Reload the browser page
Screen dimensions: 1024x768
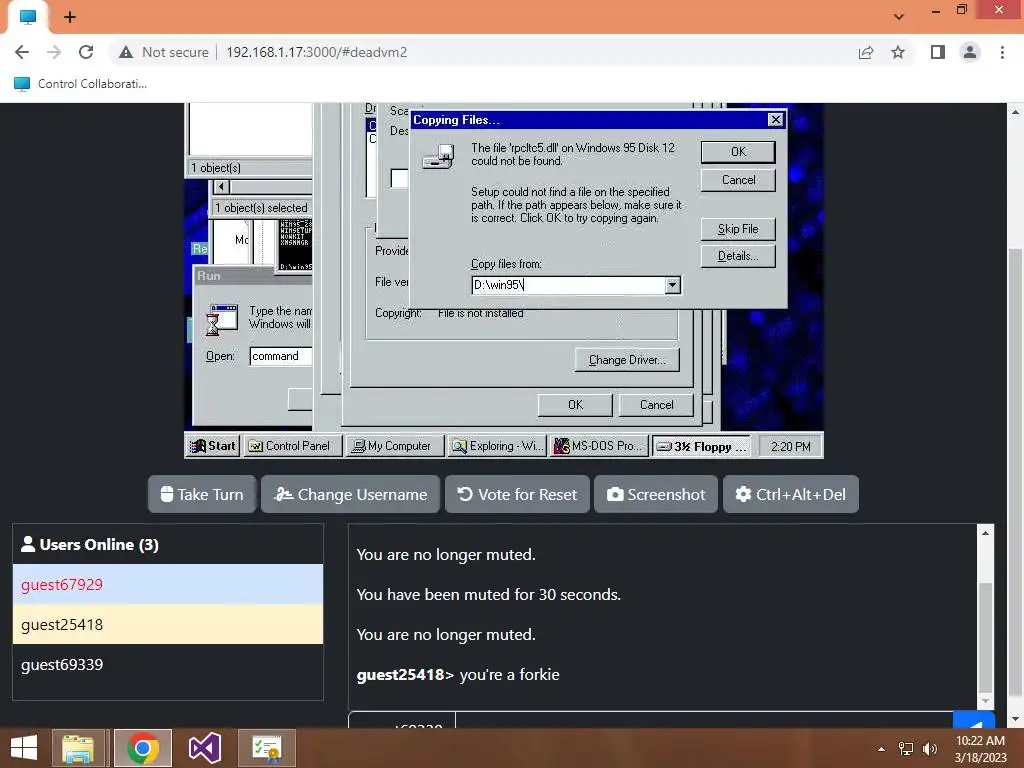pos(86,52)
